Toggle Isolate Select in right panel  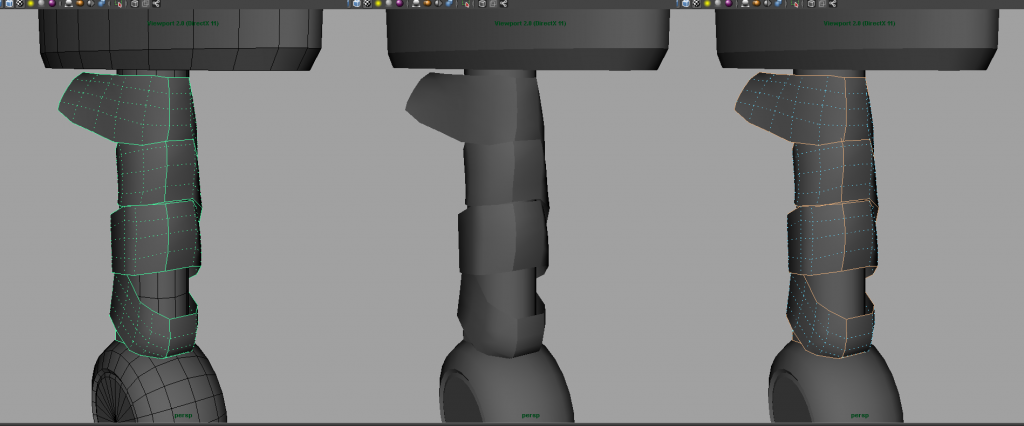coord(795,4)
